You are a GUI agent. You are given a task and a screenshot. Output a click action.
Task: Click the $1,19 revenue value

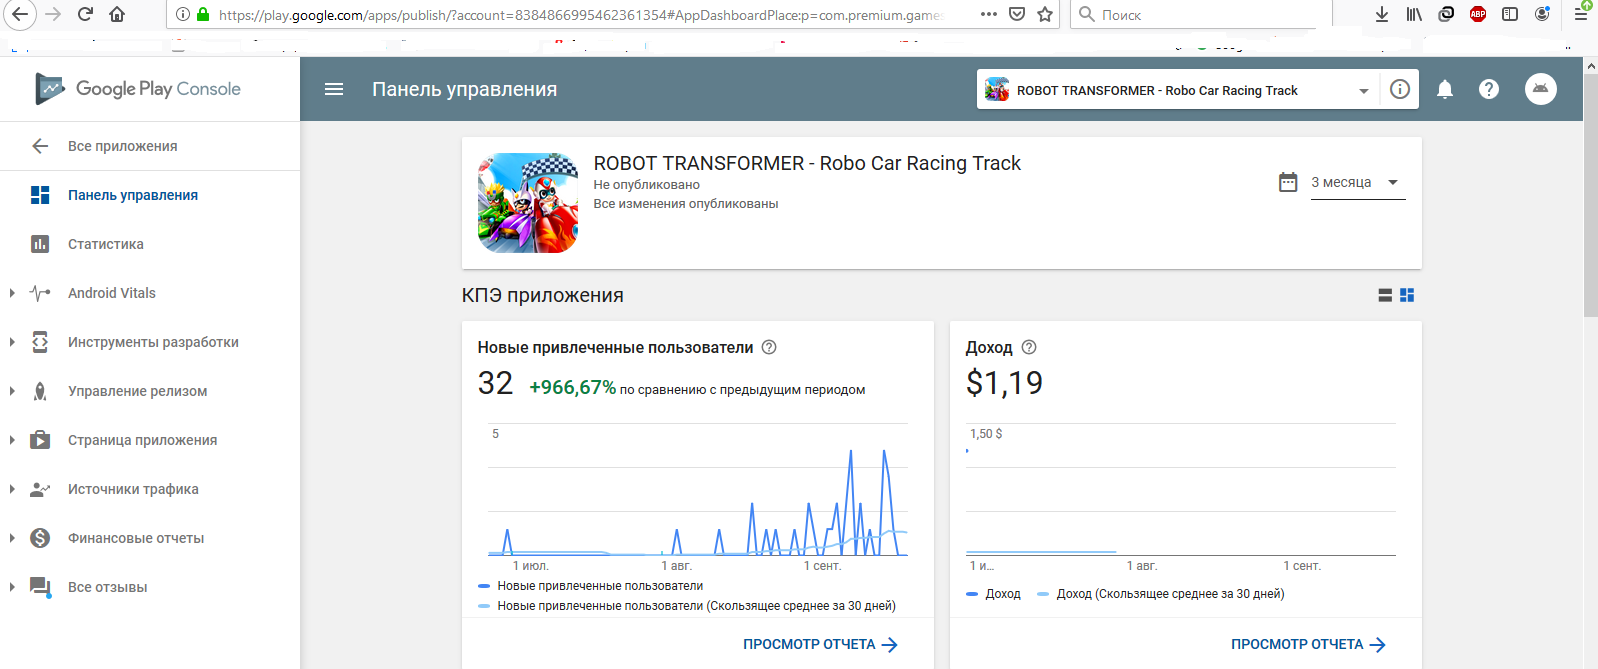tap(1004, 383)
